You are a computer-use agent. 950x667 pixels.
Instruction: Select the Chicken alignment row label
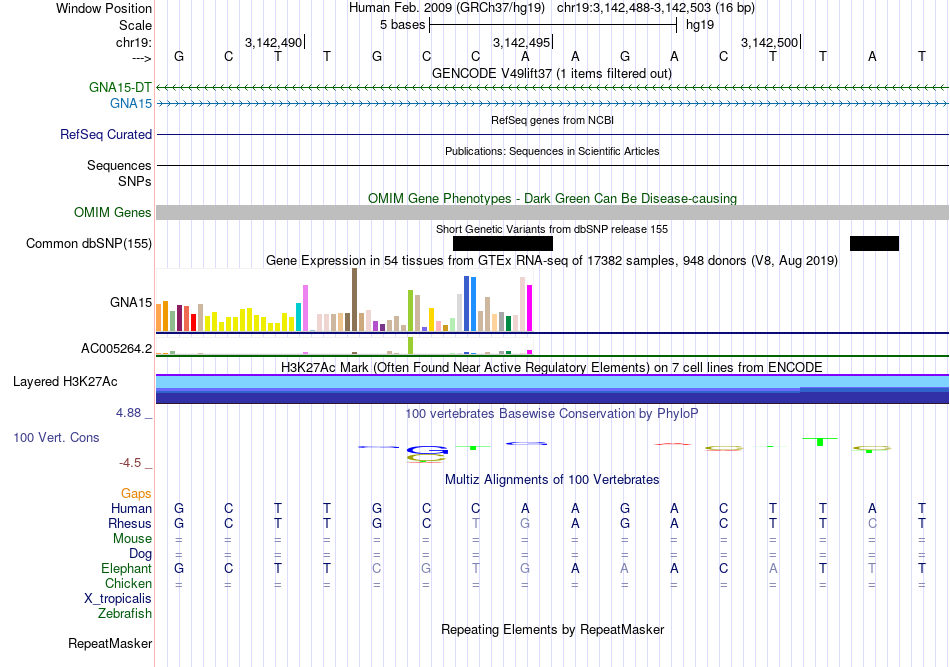pyautogui.click(x=128, y=583)
